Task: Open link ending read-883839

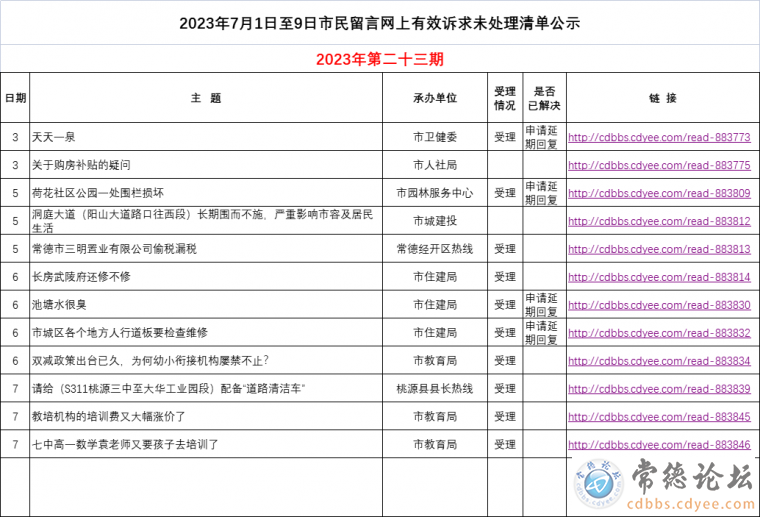Action: coord(659,389)
